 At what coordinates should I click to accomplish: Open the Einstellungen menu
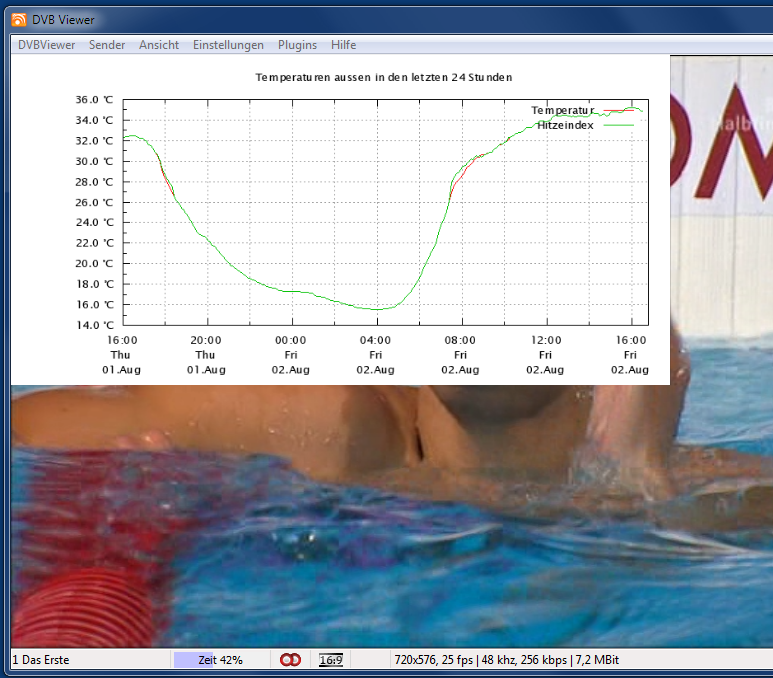(228, 45)
